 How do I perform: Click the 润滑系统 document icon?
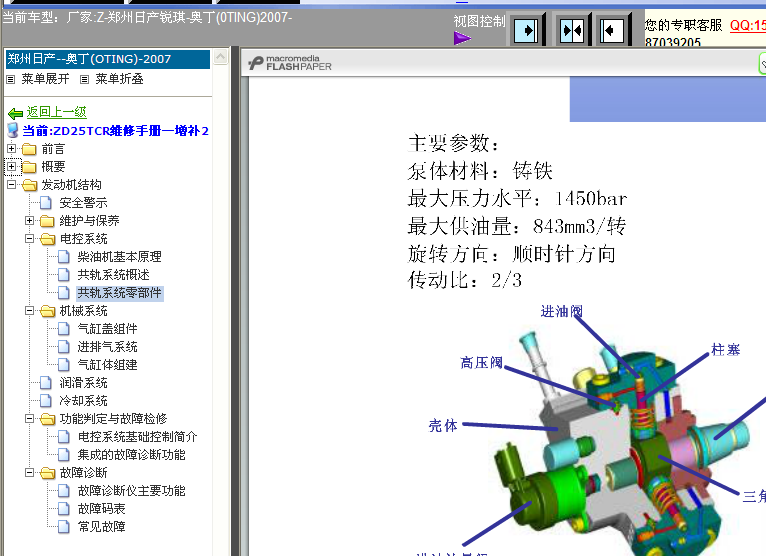coord(45,383)
